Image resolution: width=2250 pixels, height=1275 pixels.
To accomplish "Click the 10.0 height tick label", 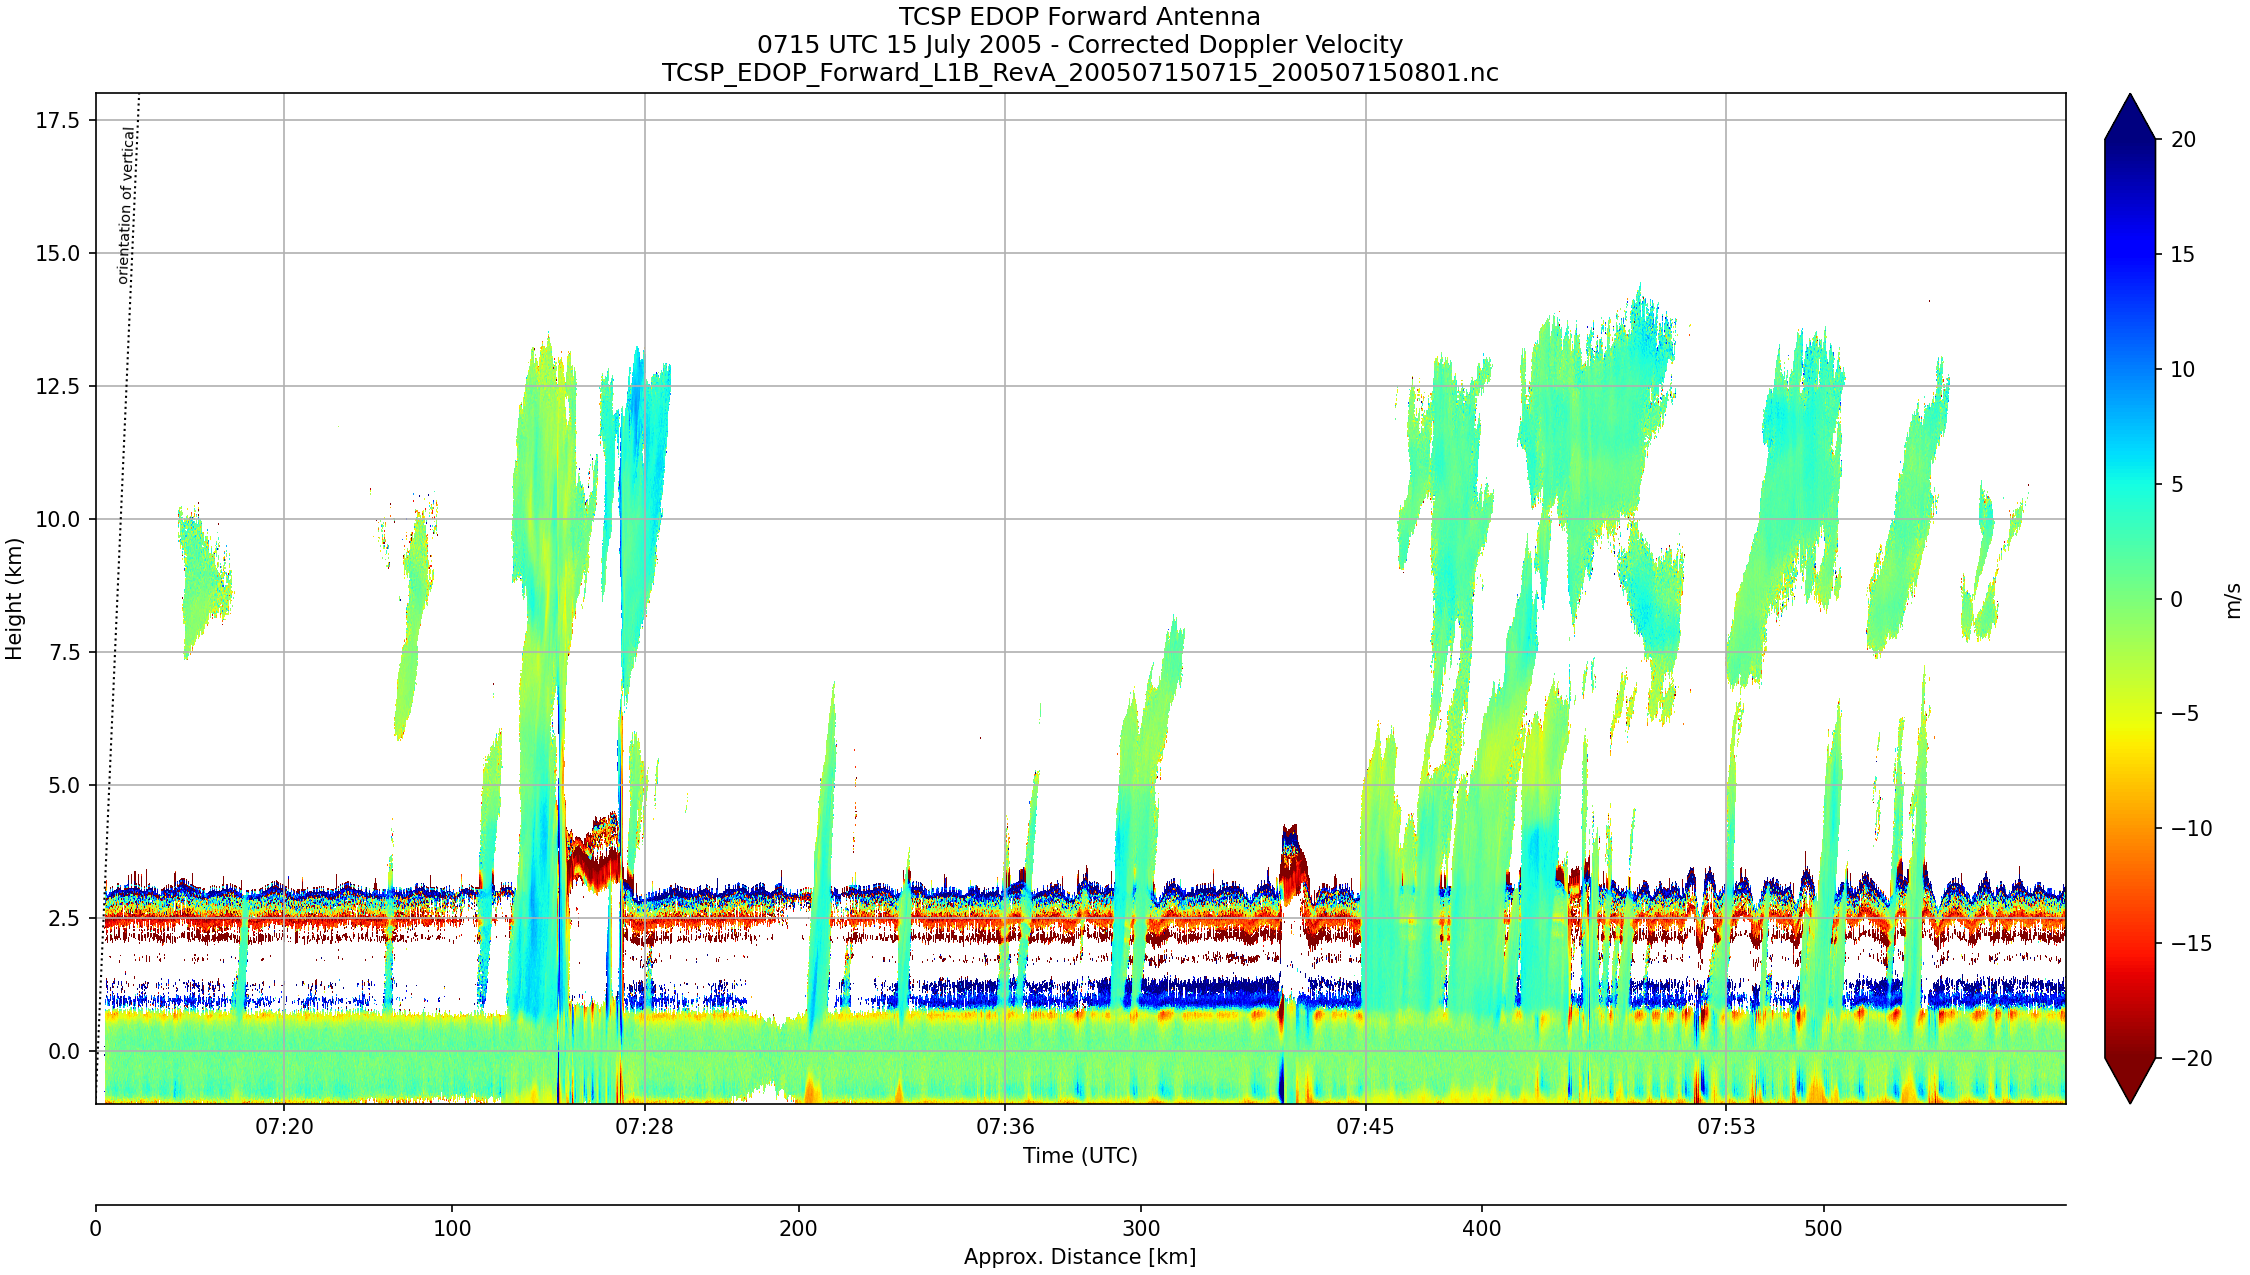I will 58,520.
